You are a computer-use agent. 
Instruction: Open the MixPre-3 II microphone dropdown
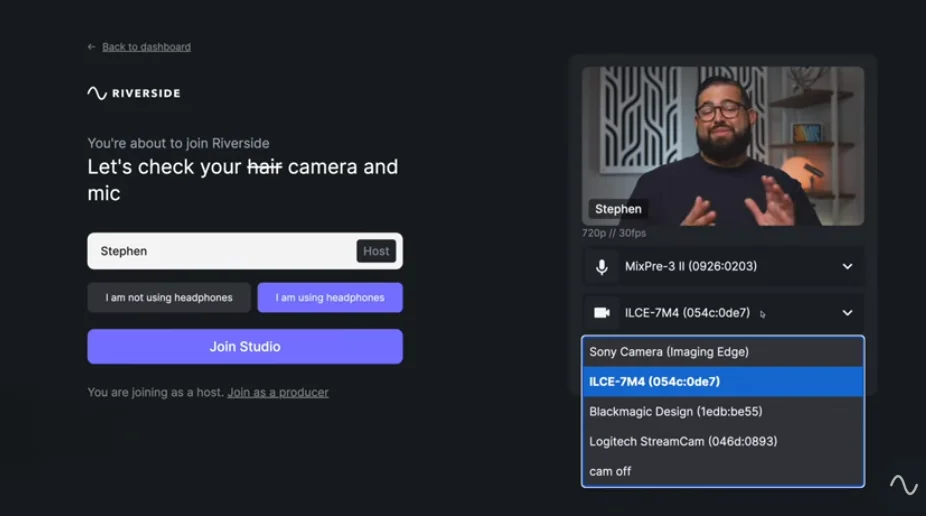723,267
